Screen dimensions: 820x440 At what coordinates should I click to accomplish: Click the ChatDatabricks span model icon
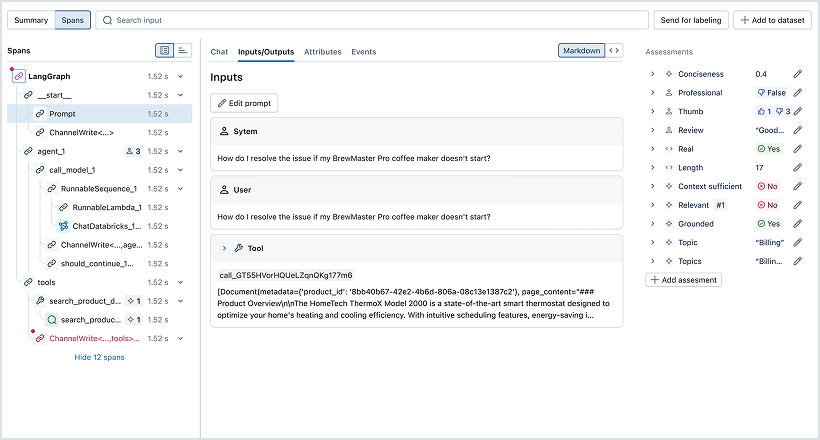63,226
